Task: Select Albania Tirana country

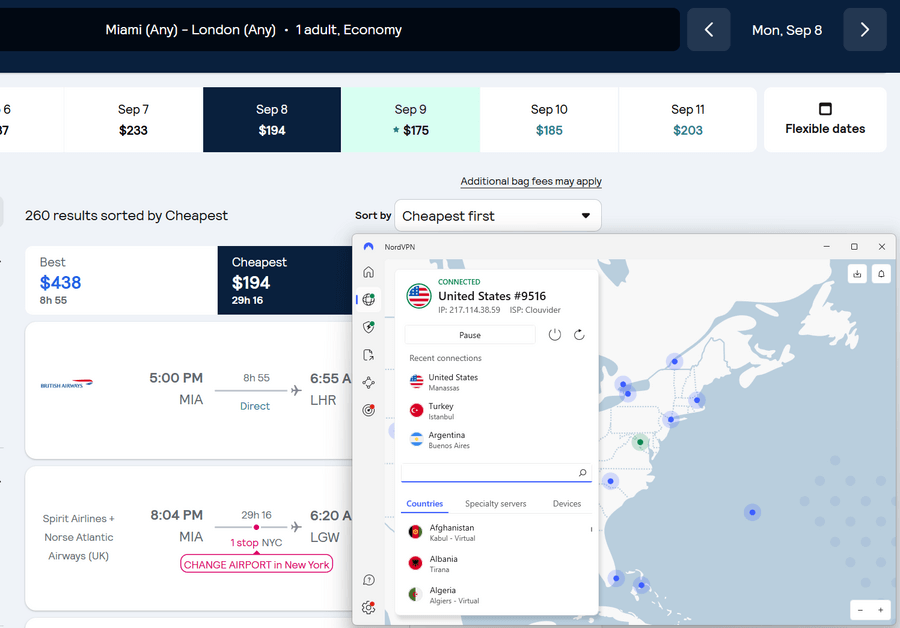Action: [496, 563]
